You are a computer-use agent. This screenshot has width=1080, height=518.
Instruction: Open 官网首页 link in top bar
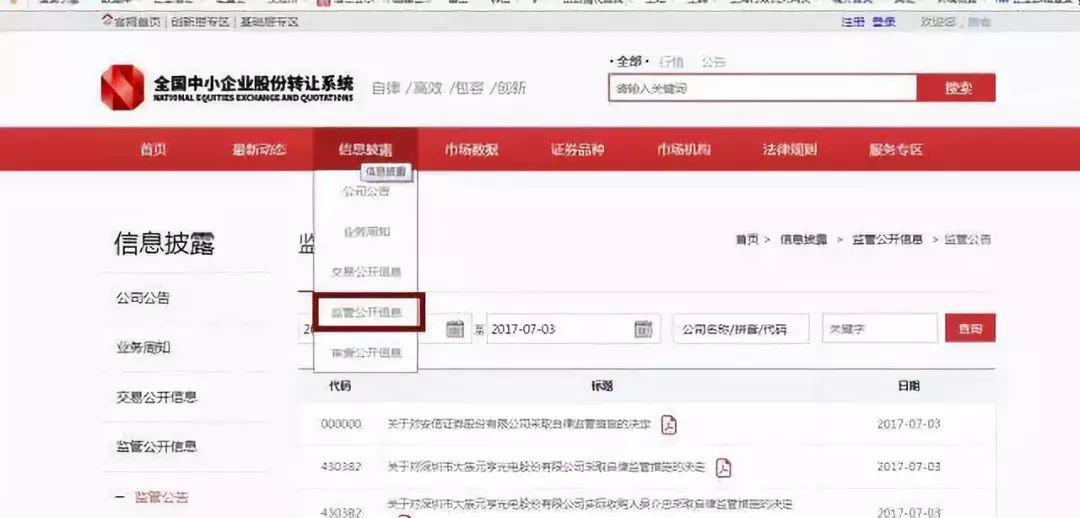click(138, 22)
